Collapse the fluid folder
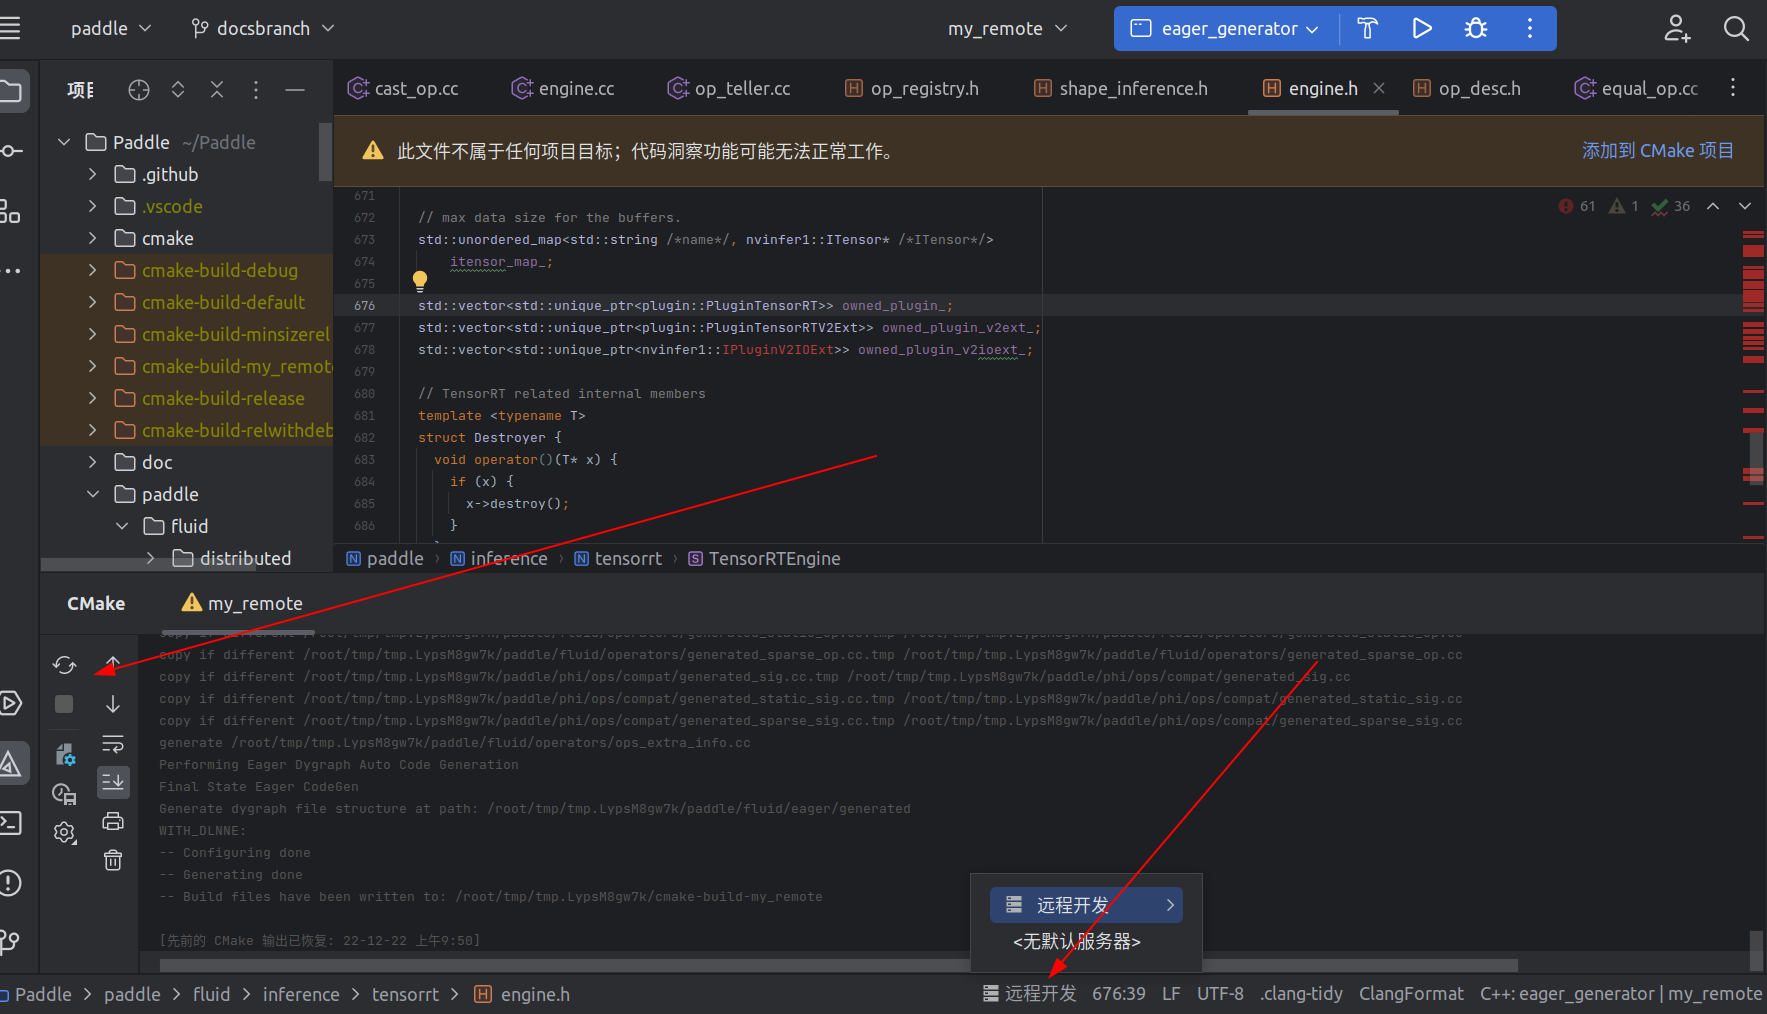Screen dimensions: 1767x1014 [x=122, y=526]
